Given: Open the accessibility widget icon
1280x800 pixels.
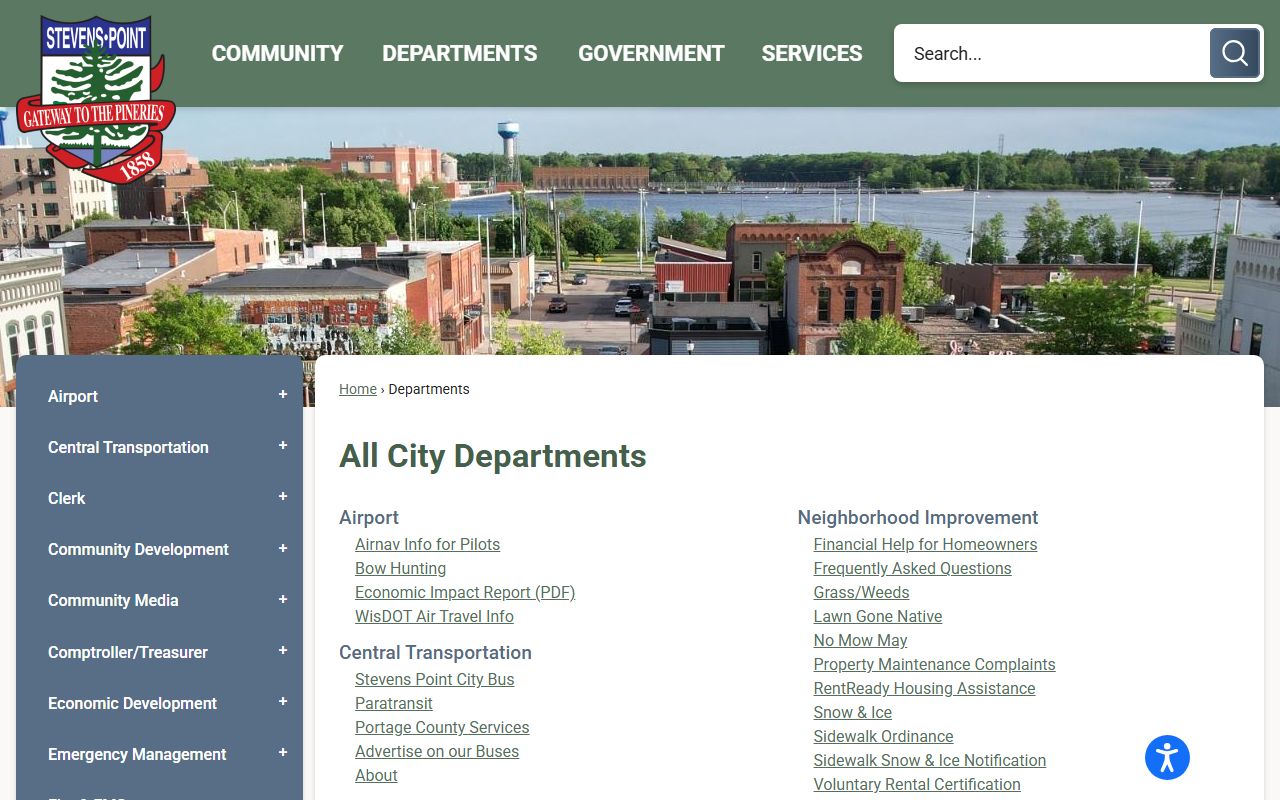Looking at the screenshot, I should 1167,757.
